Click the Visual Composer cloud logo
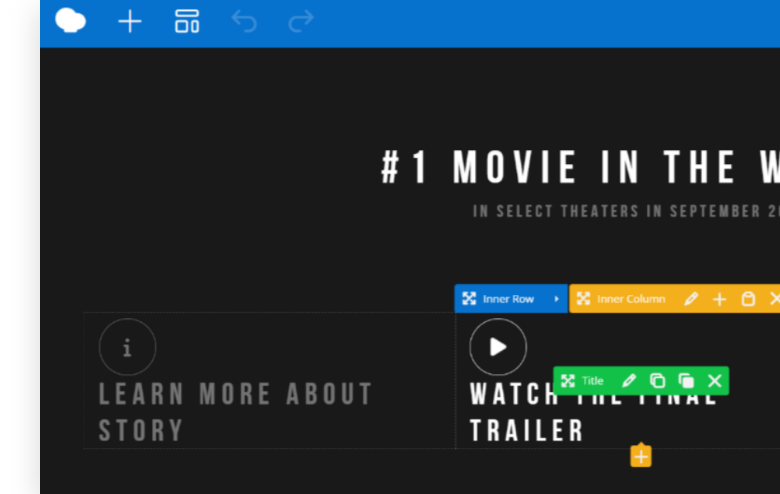This screenshot has width=780, height=494. click(71, 21)
